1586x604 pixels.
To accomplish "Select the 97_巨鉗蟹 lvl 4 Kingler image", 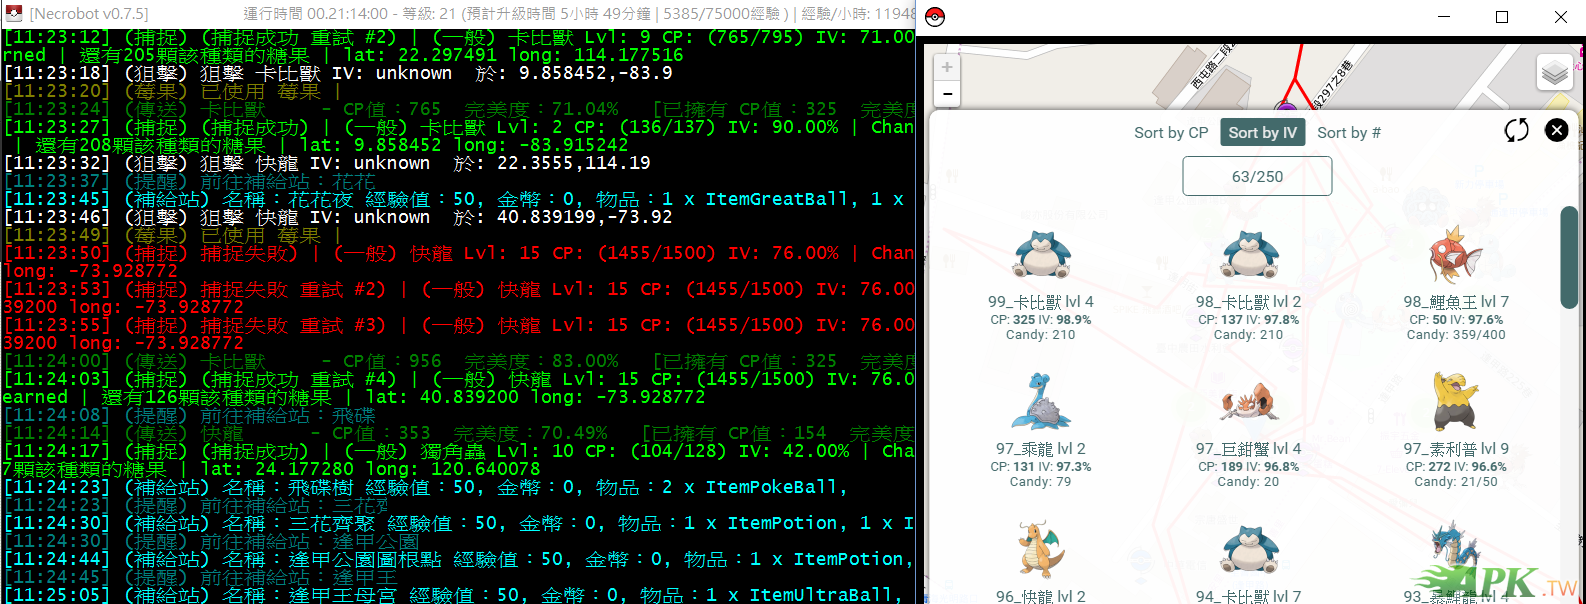I will pyautogui.click(x=1249, y=403).
